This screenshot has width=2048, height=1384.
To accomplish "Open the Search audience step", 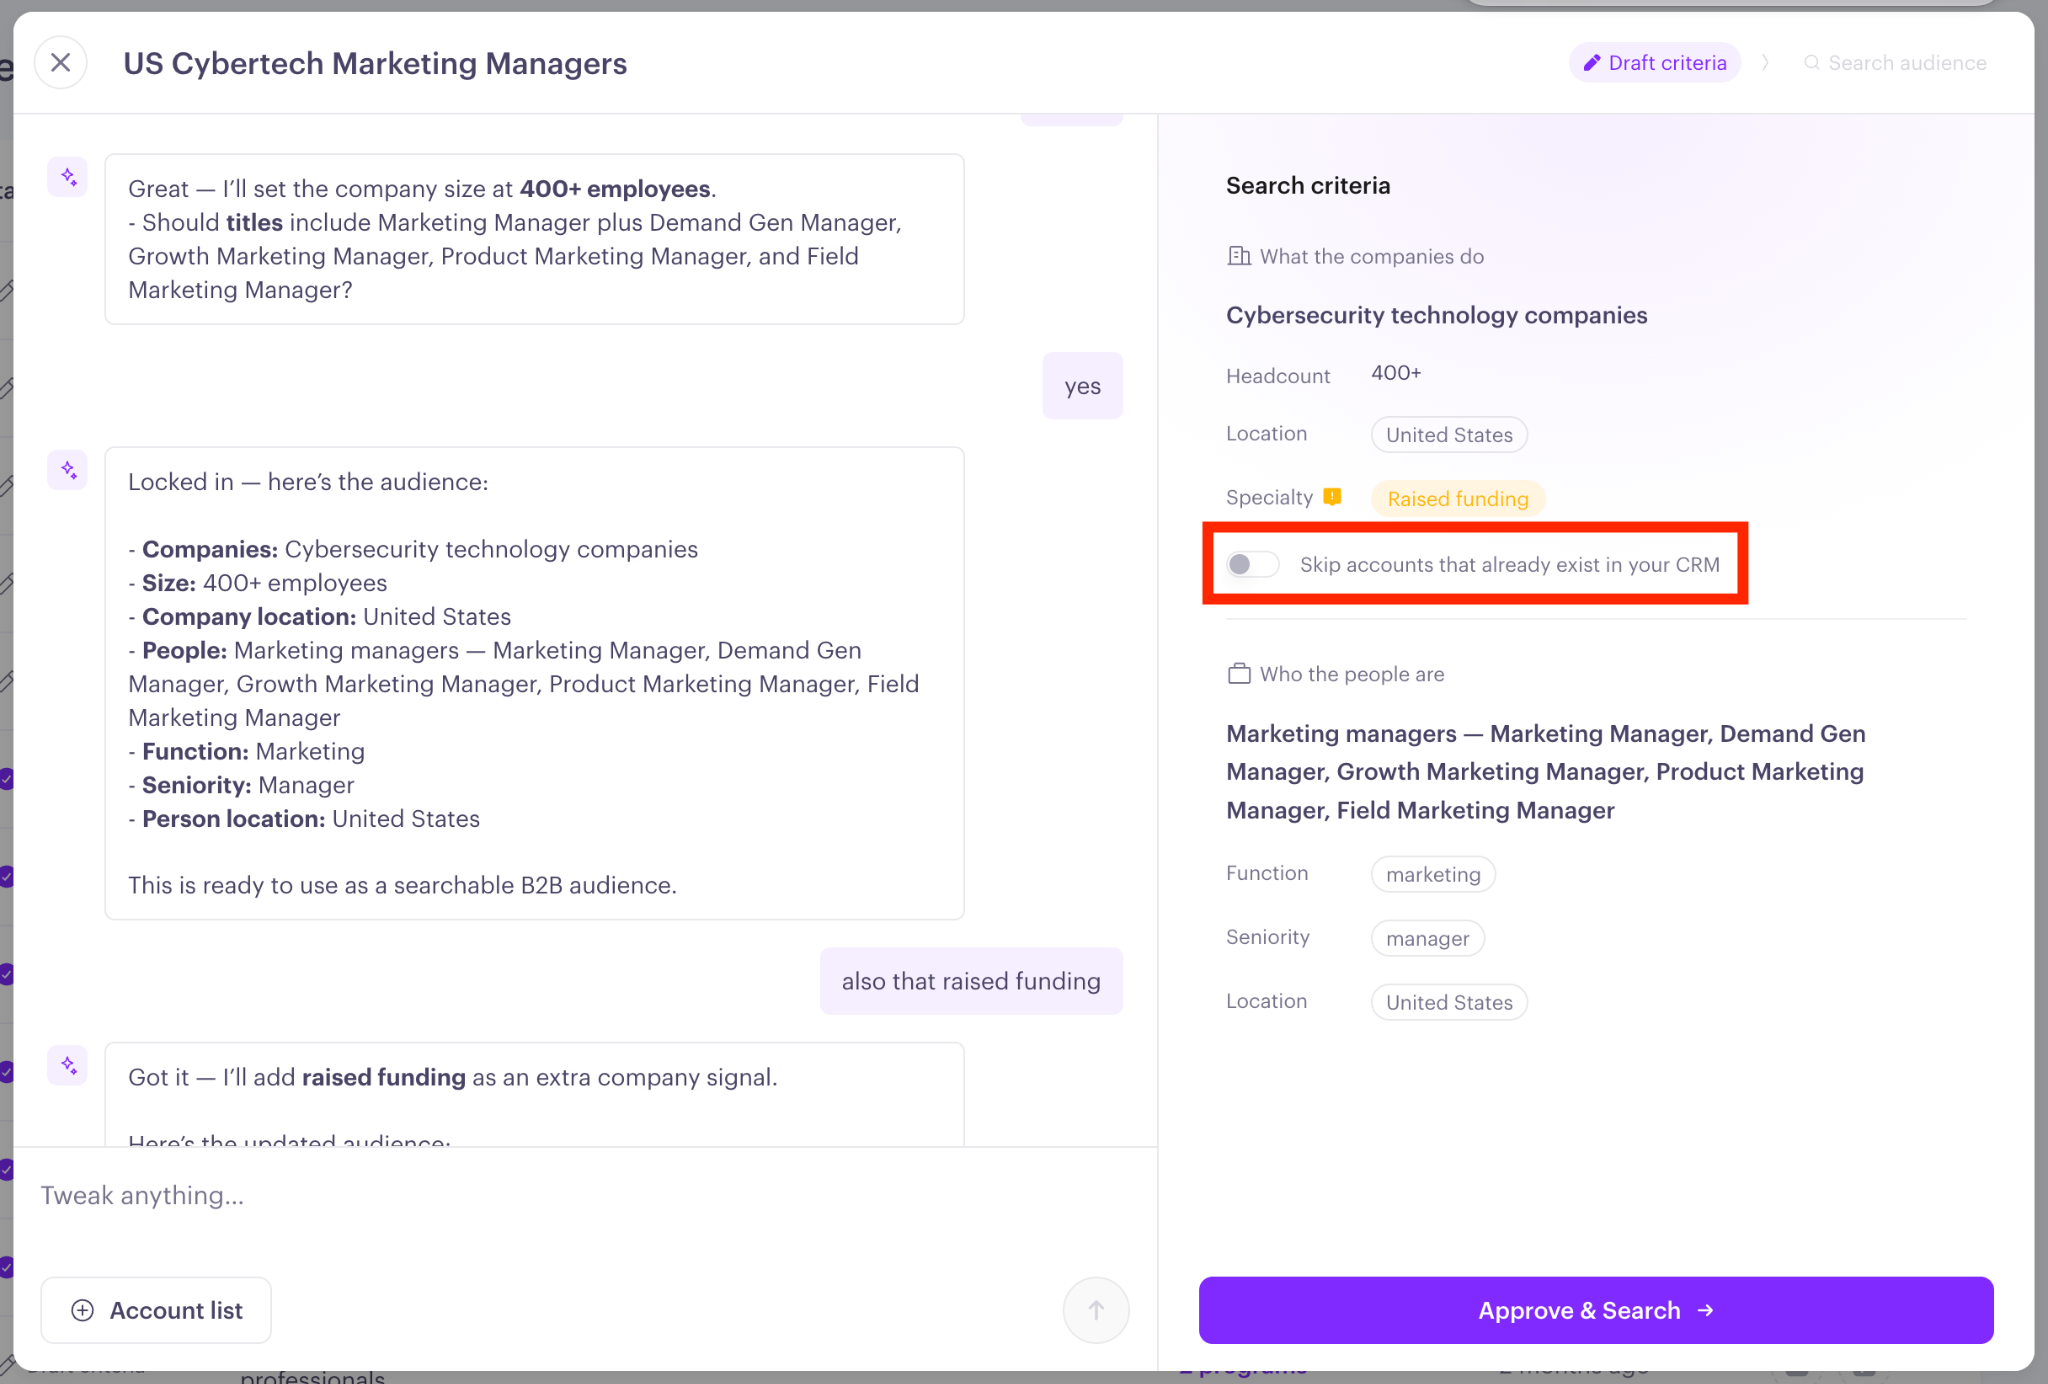I will 1895,63.
